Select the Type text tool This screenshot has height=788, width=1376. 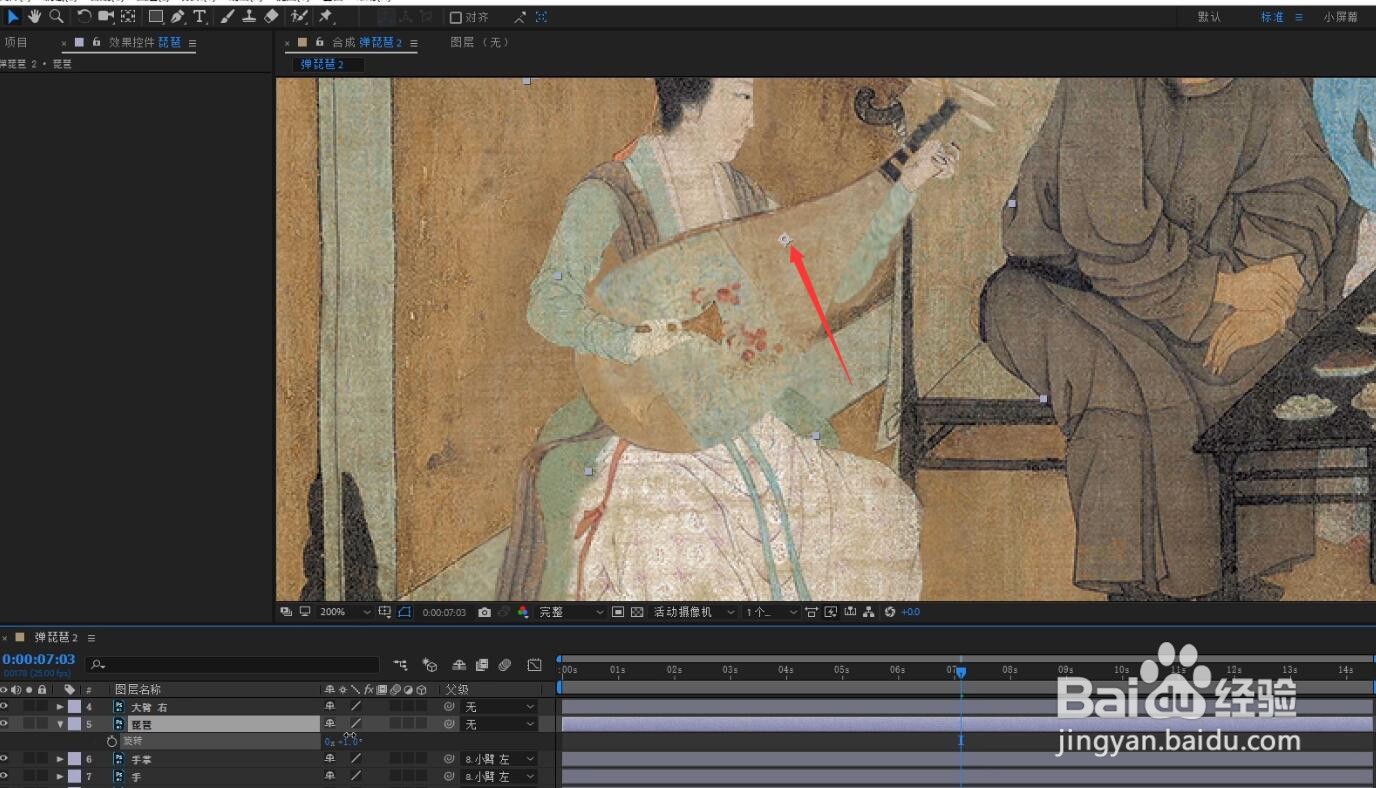point(200,17)
